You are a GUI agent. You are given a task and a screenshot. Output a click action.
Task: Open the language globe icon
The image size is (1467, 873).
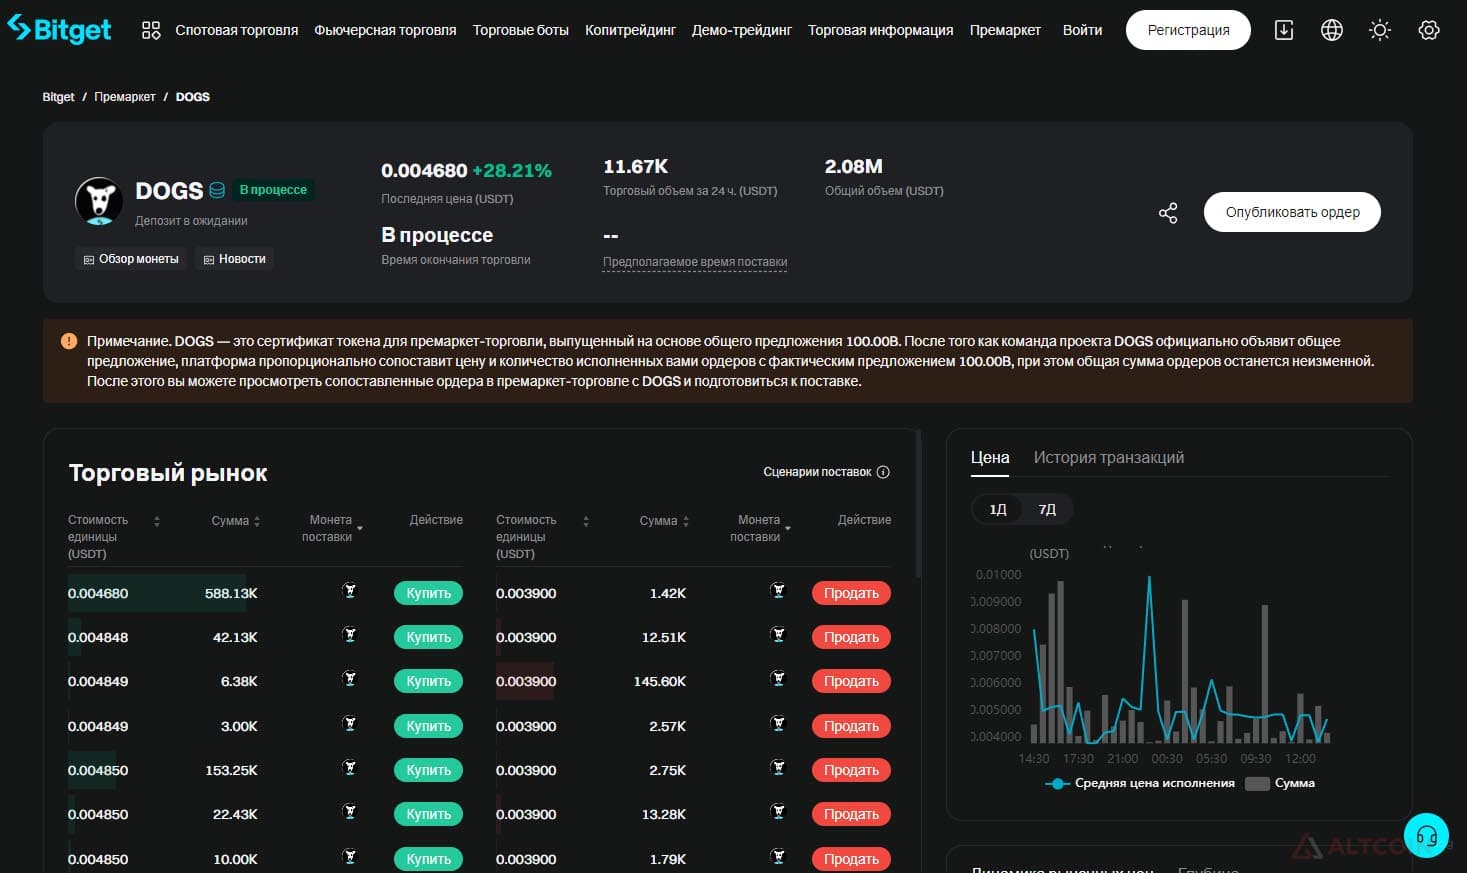pos(1332,30)
